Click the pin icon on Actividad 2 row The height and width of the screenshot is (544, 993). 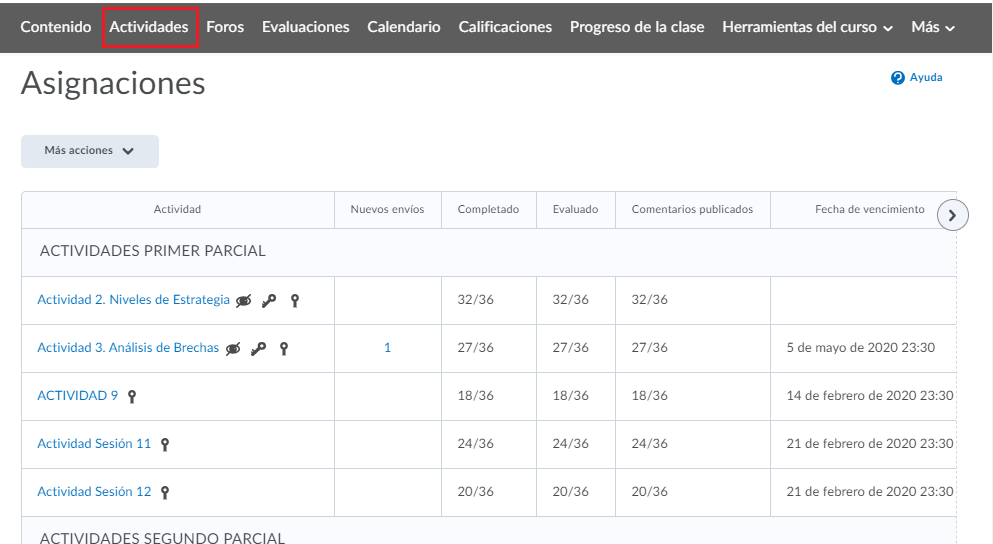pos(295,300)
